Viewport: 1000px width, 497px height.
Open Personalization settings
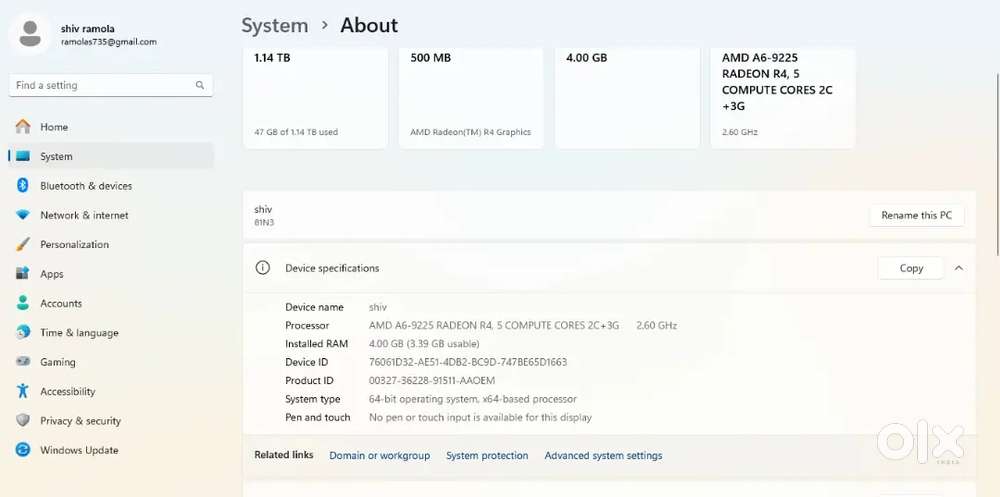coord(111,244)
